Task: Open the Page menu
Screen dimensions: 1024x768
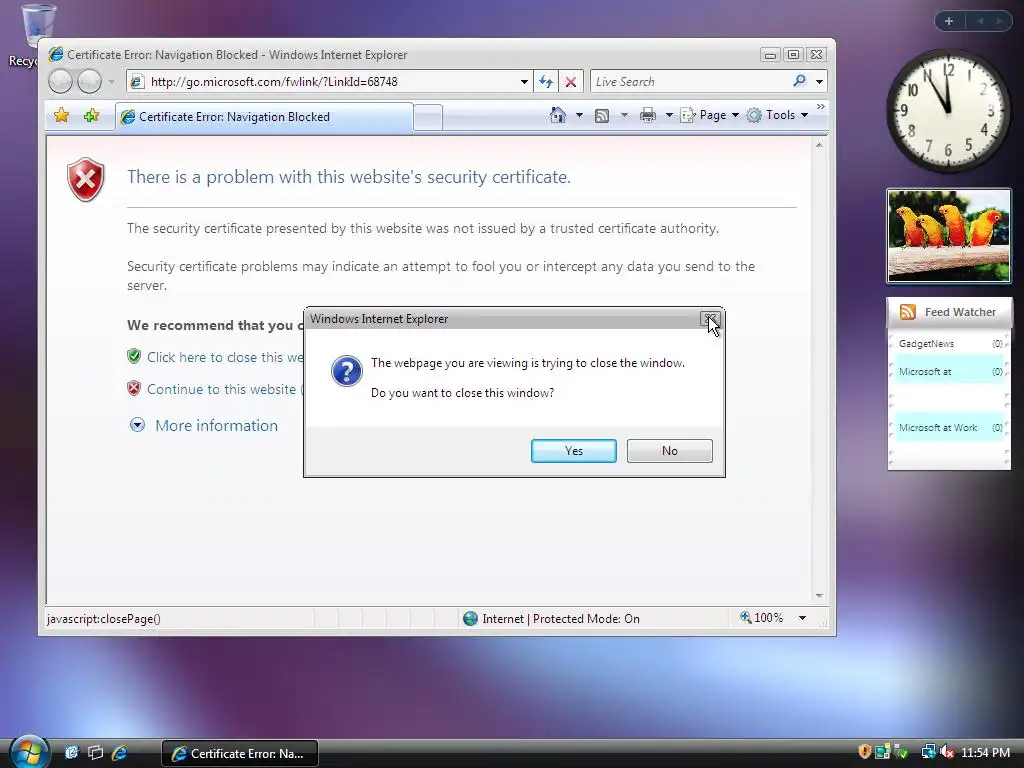Action: click(710, 115)
